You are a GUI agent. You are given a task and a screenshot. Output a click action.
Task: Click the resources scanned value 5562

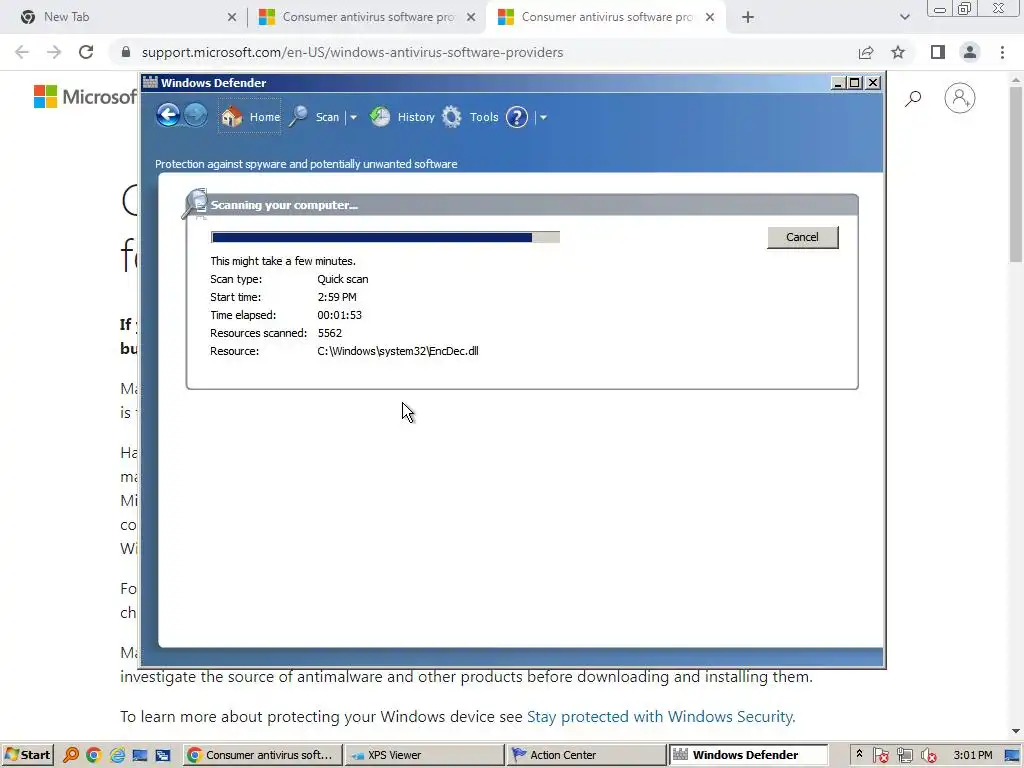(330, 333)
